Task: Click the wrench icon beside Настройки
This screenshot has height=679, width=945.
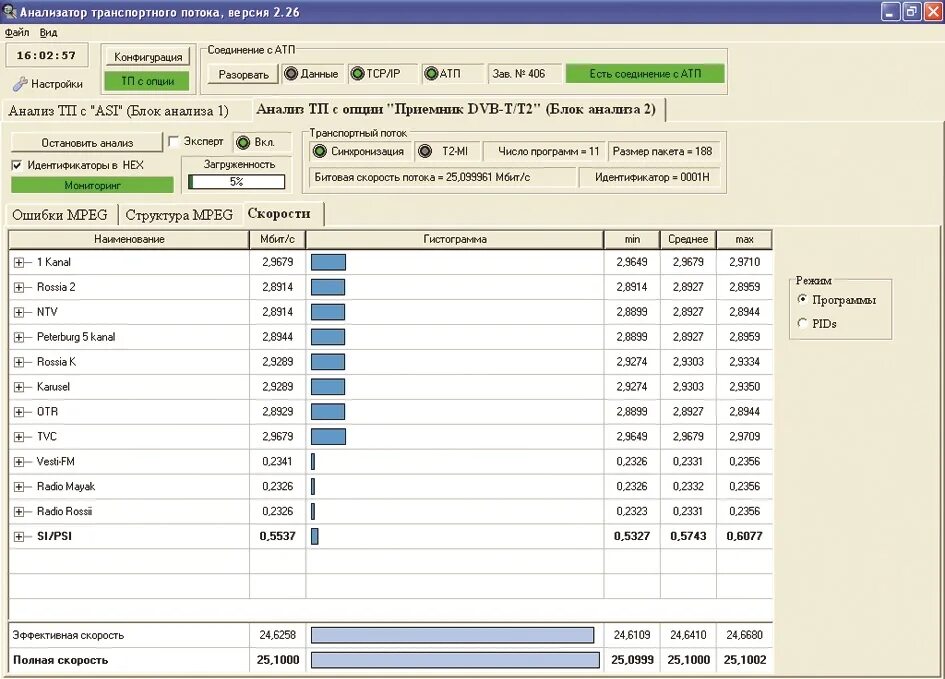Action: pyautogui.click(x=20, y=84)
